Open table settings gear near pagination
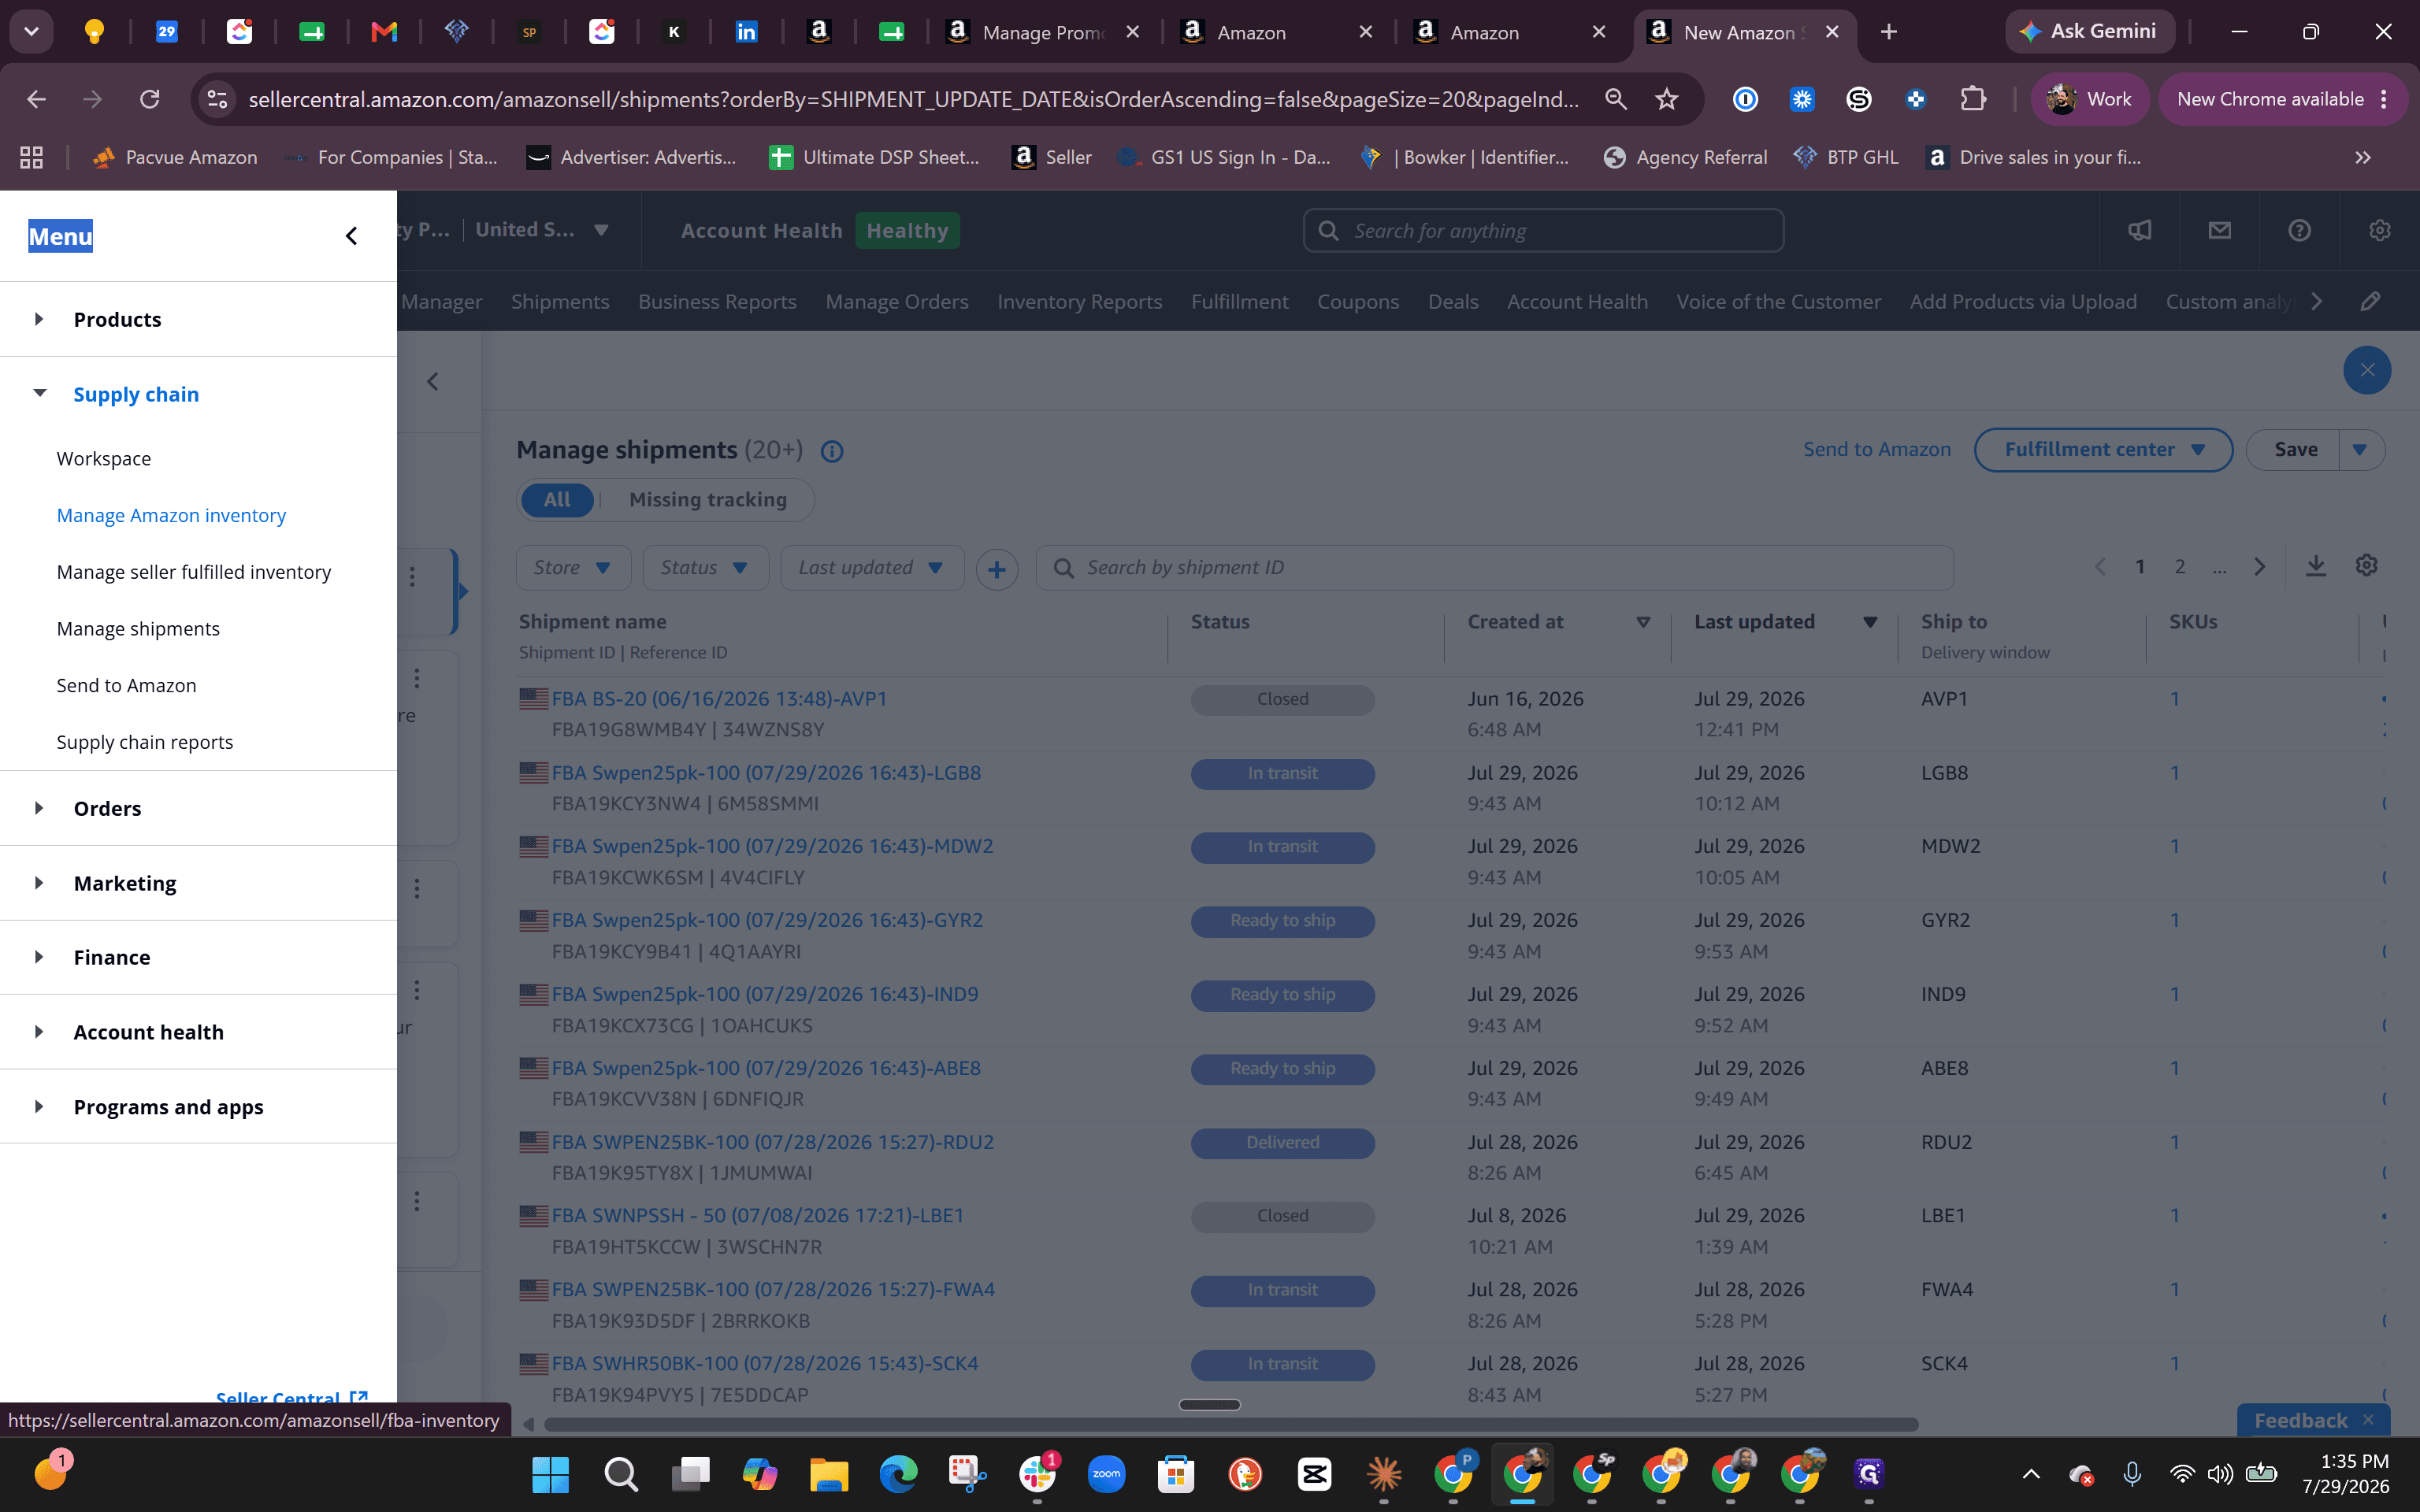2420x1512 pixels. point(2366,566)
